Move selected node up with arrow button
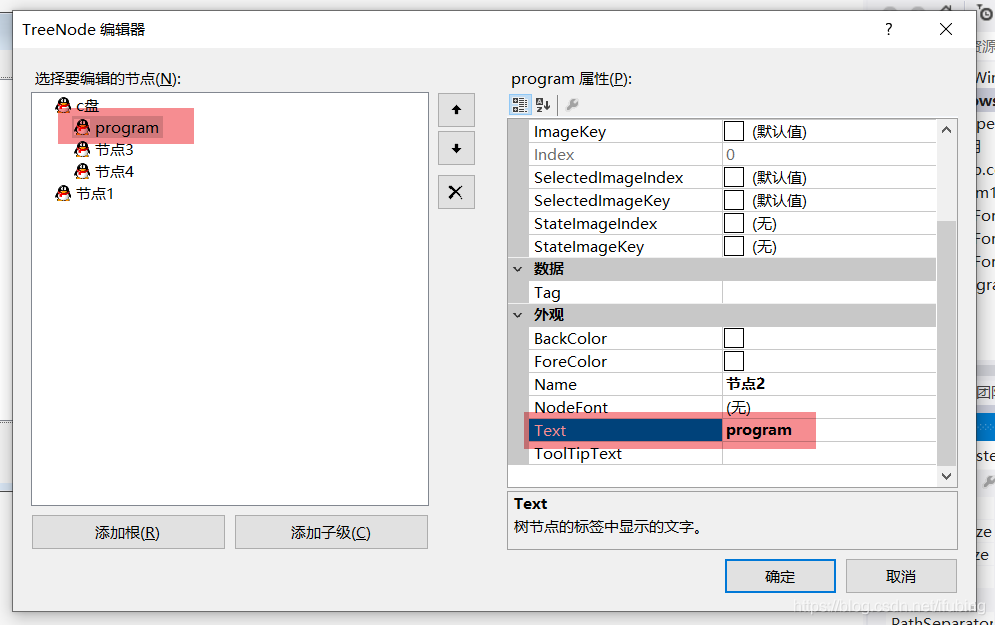Image resolution: width=995 pixels, height=625 pixels. tap(456, 110)
